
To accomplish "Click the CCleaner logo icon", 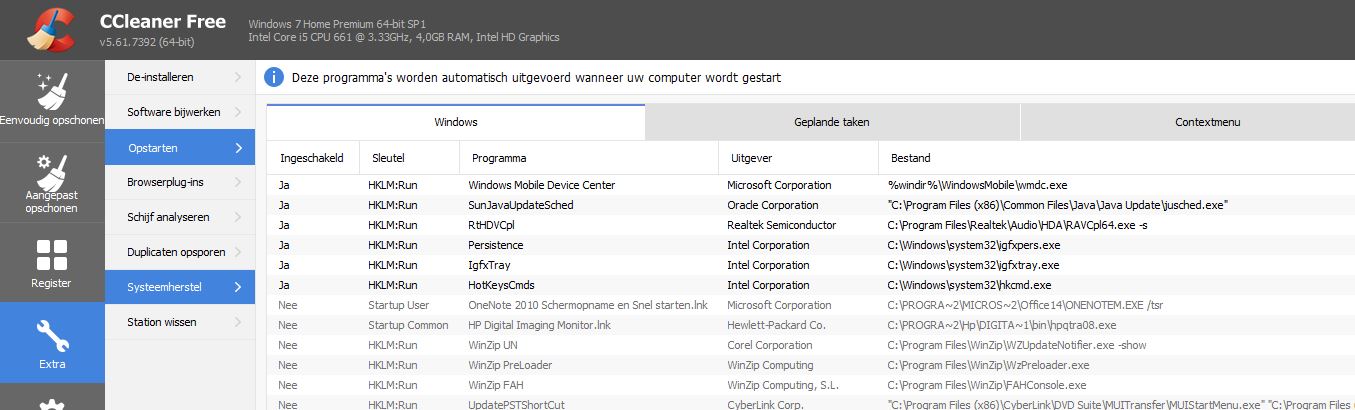I will (x=50, y=29).
